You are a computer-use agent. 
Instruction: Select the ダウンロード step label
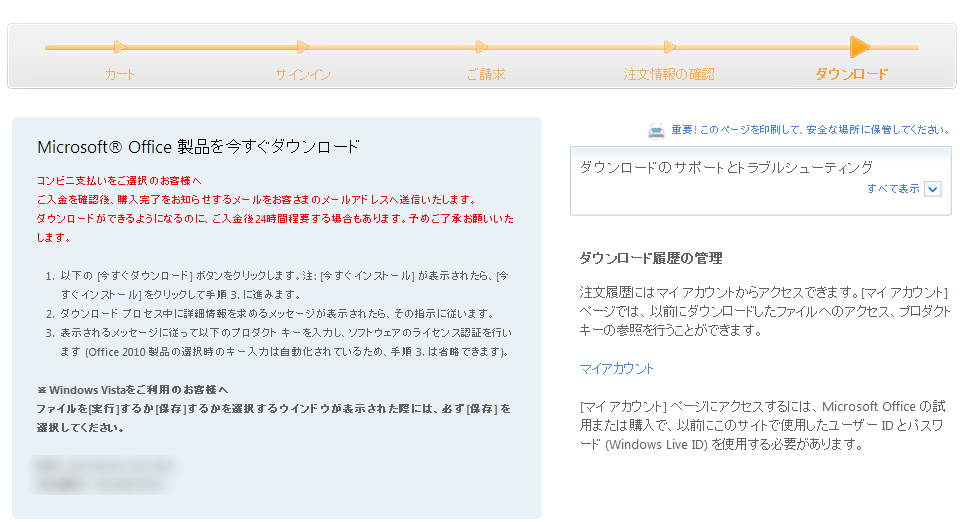[x=852, y=75]
